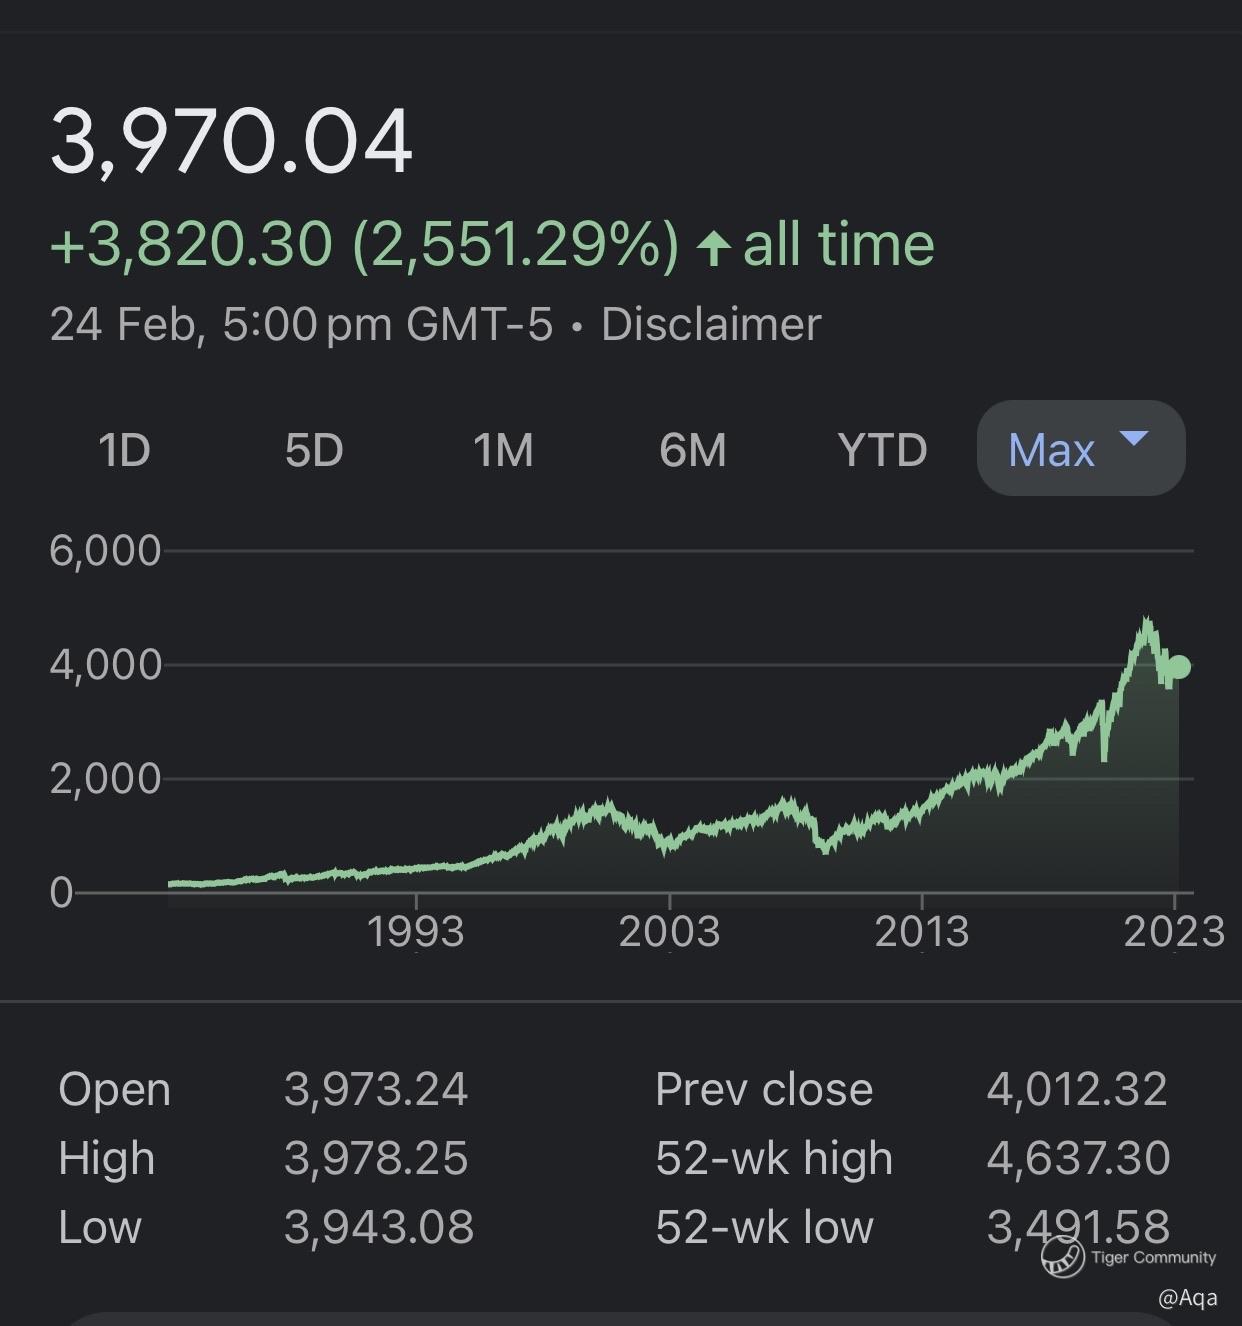Click the green up arrow icon
This screenshot has height=1326, width=1242.
click(713, 247)
